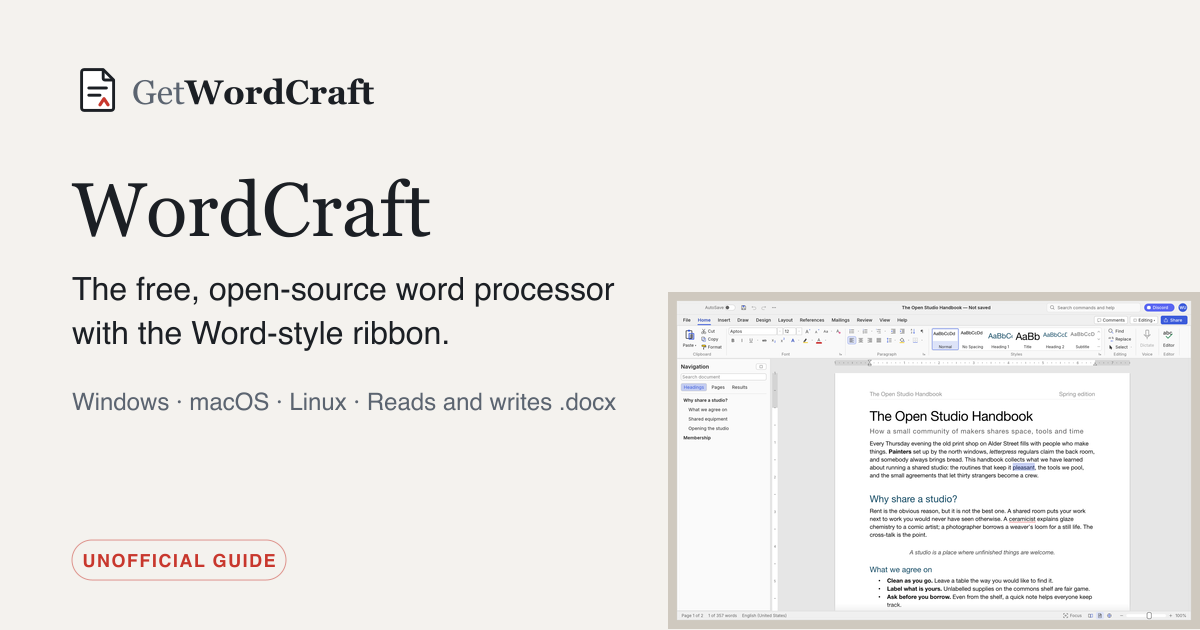Toggle Bold formatting
The width and height of the screenshot is (1200, 630).
tap(733, 340)
